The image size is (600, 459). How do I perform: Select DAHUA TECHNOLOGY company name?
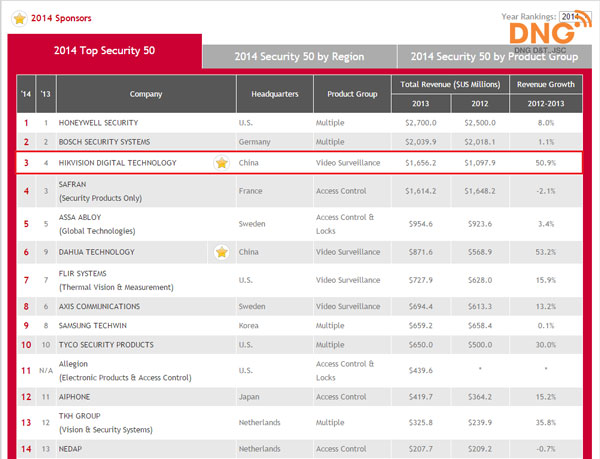click(96, 252)
